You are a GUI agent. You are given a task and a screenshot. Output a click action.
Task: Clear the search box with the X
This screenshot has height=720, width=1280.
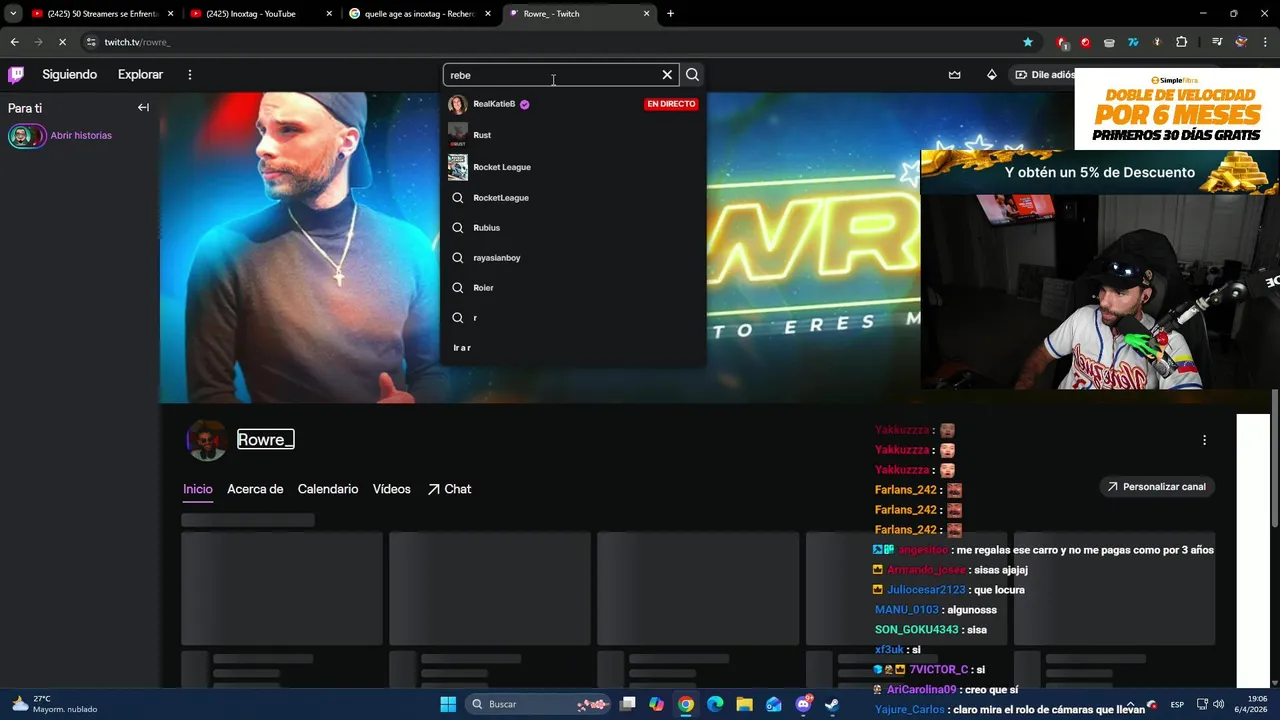click(x=667, y=75)
